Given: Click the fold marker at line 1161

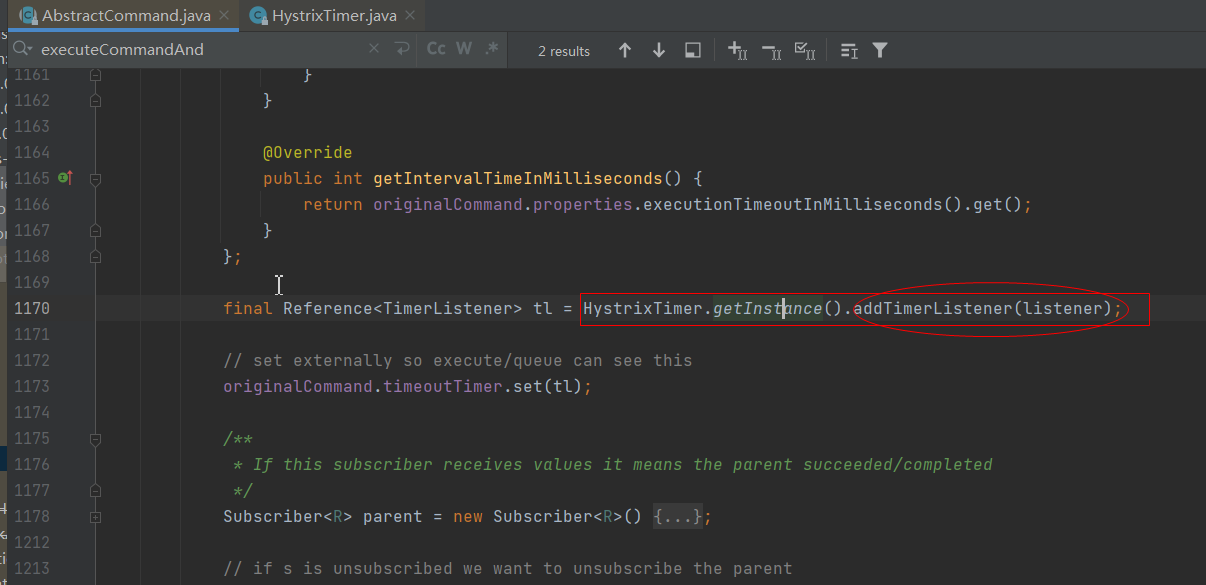Looking at the screenshot, I should (95, 75).
